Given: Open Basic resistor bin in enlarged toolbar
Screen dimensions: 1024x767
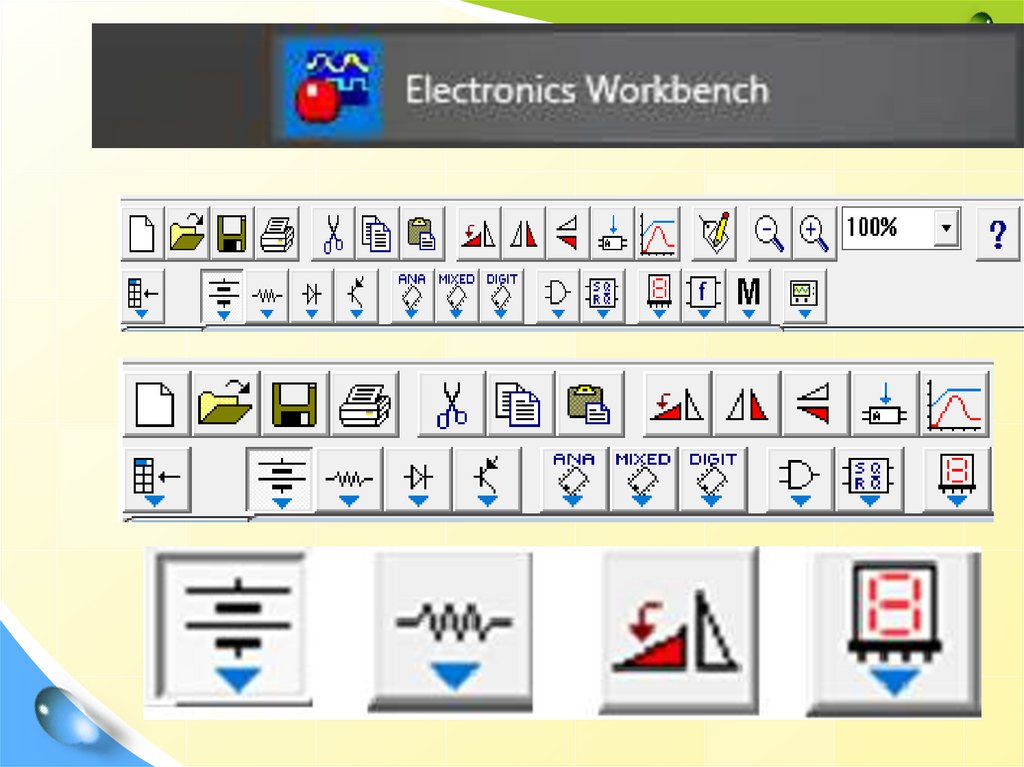Looking at the screenshot, I should click(x=349, y=480).
